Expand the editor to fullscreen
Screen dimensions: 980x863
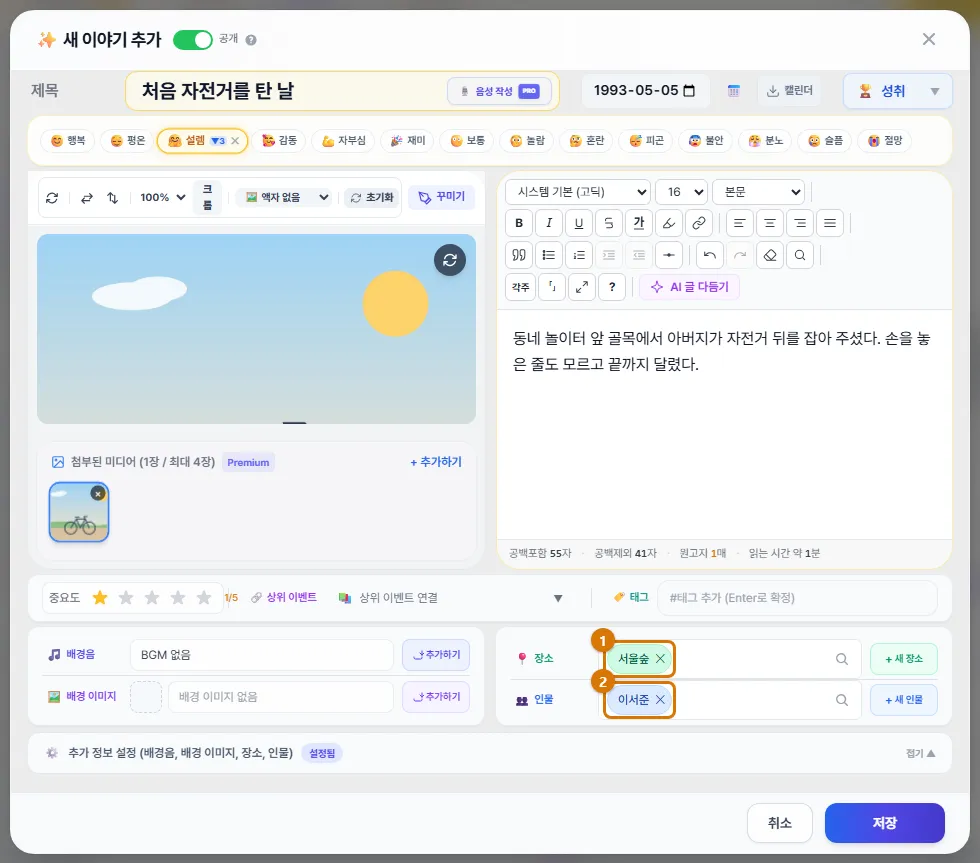tap(582, 287)
